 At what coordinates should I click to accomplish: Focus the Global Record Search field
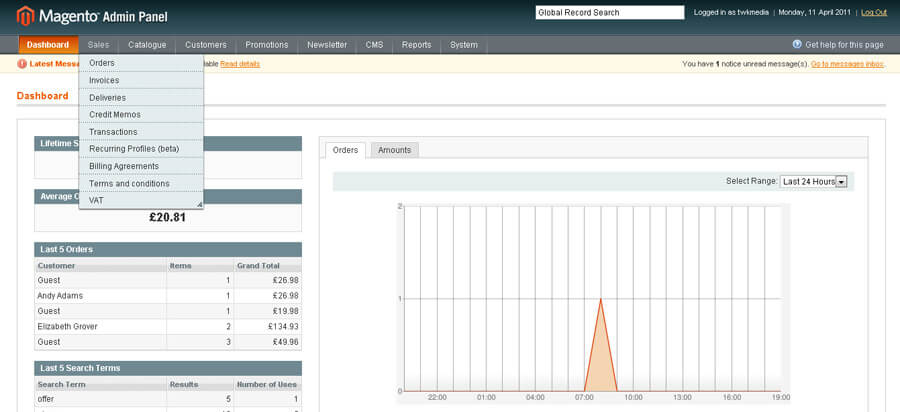(610, 13)
